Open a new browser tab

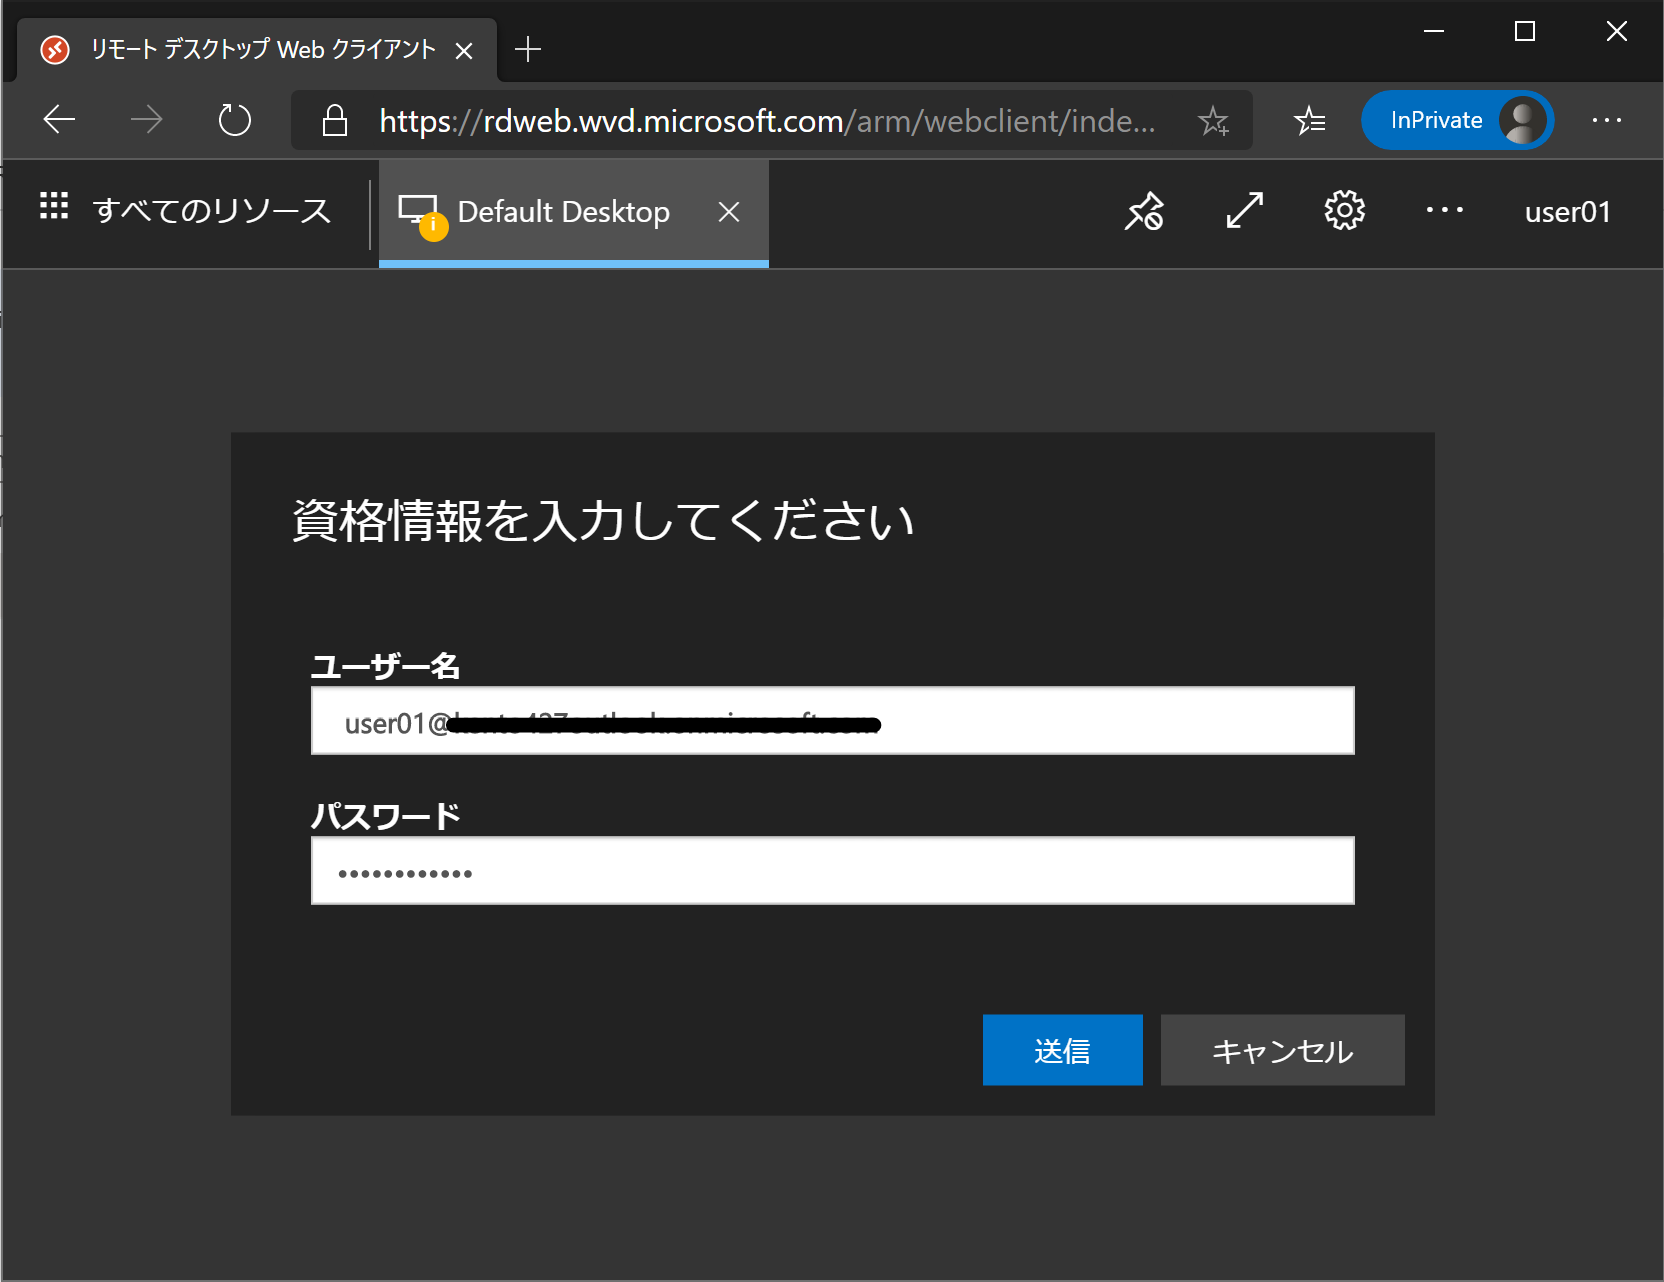(x=528, y=48)
